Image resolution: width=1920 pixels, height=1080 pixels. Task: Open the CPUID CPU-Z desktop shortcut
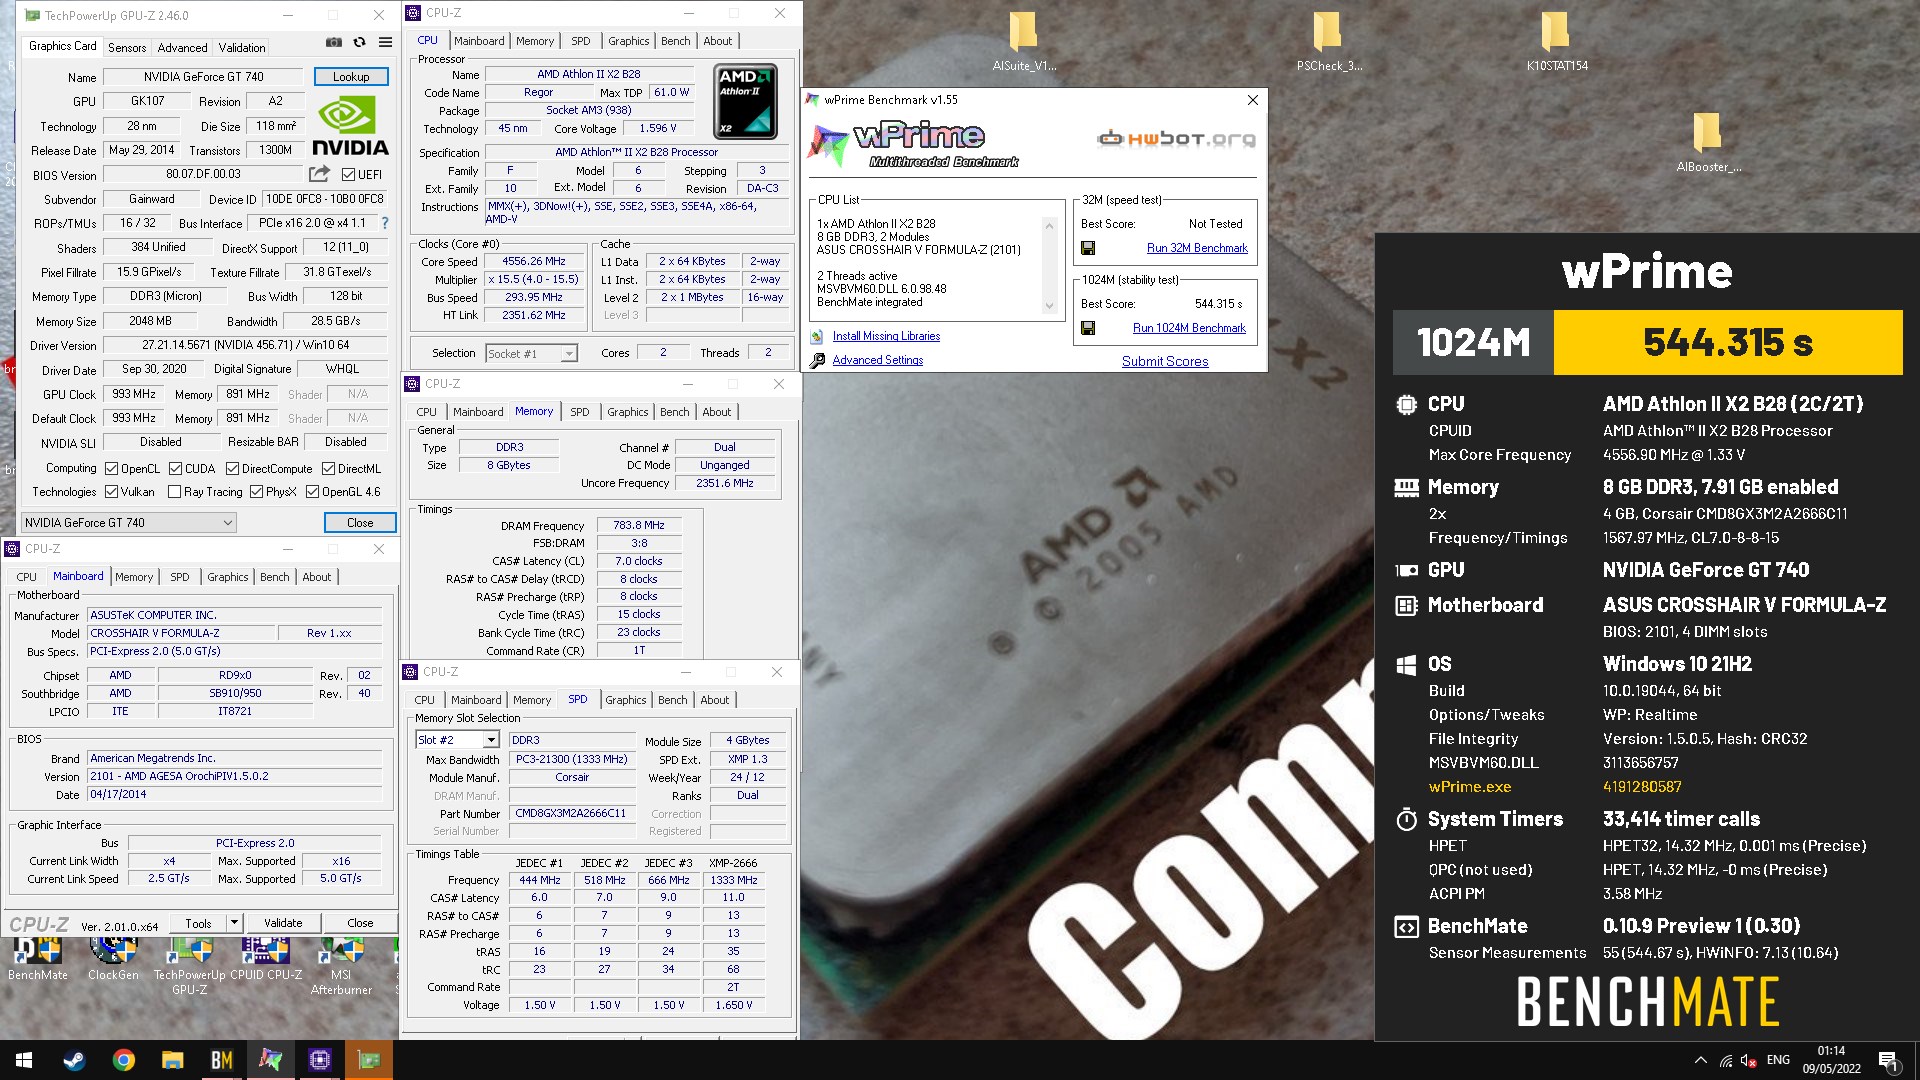tap(266, 960)
